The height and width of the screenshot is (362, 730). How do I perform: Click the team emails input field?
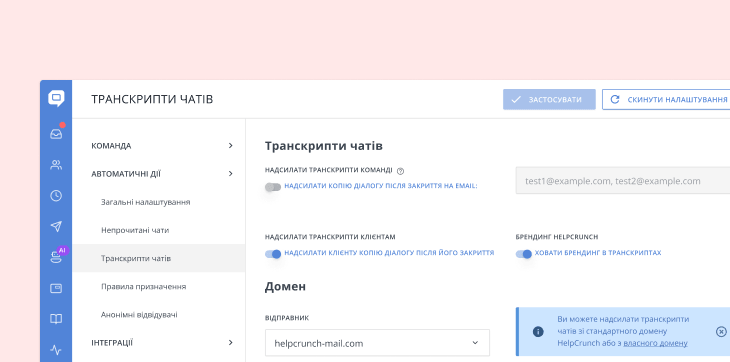[x=623, y=181]
